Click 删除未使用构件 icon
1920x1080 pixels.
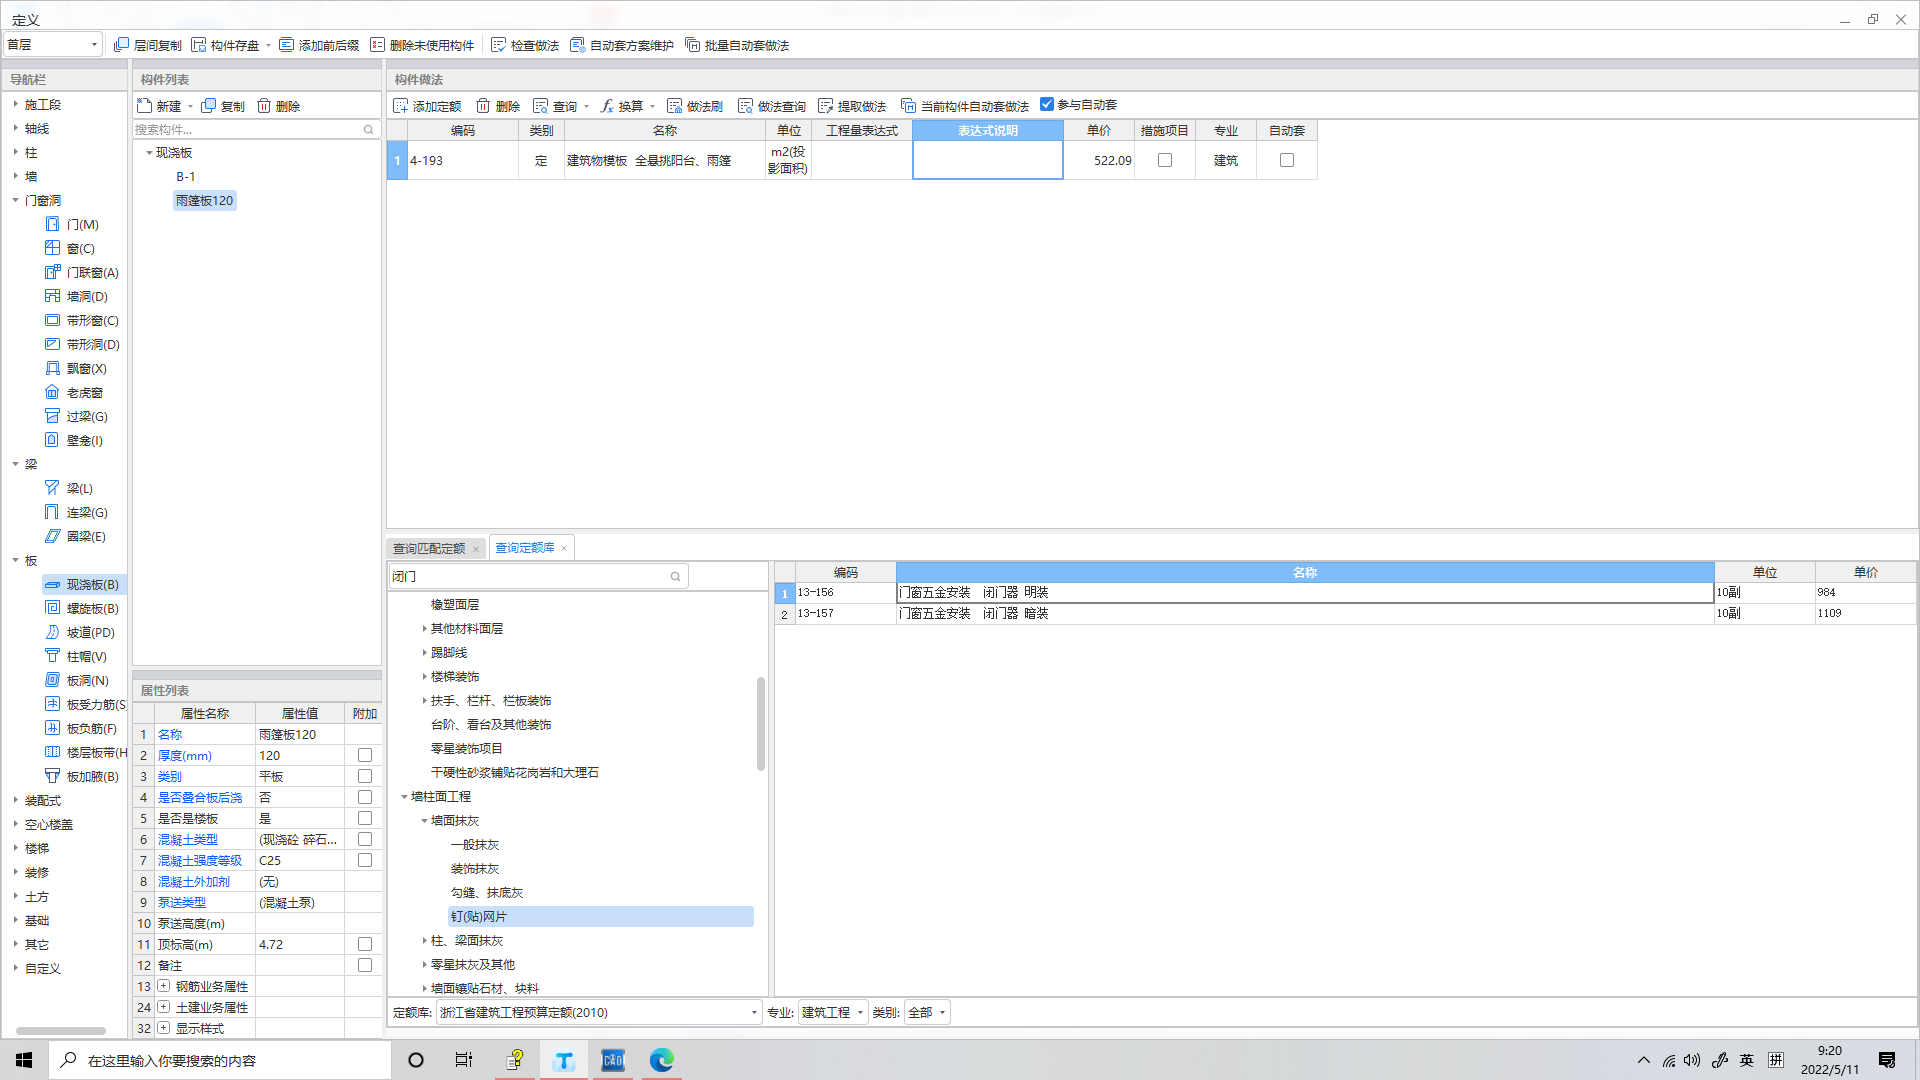click(x=377, y=45)
